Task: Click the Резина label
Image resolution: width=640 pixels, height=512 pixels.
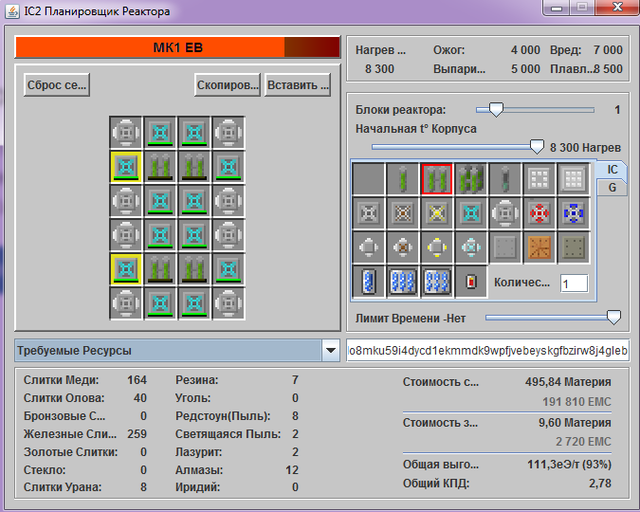Action: coord(197,380)
